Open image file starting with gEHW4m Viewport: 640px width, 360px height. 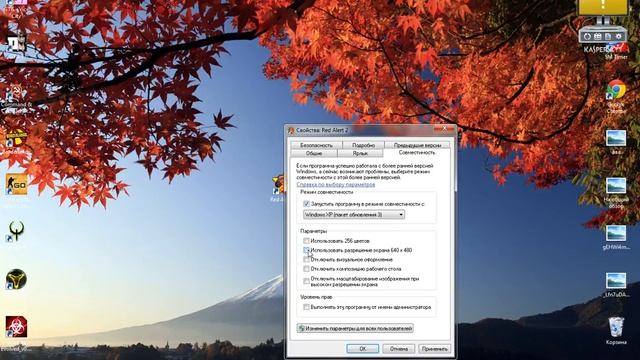(x=616, y=233)
